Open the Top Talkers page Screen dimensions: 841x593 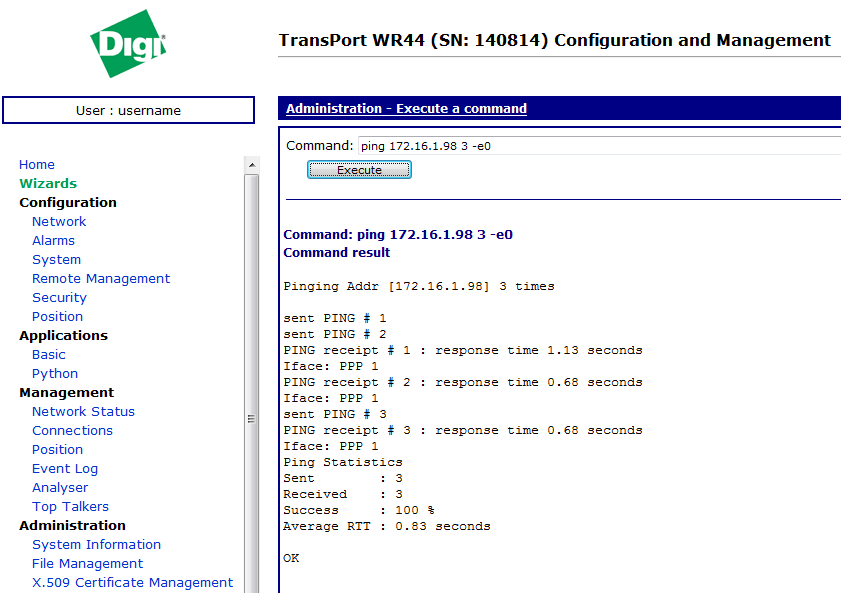click(70, 507)
